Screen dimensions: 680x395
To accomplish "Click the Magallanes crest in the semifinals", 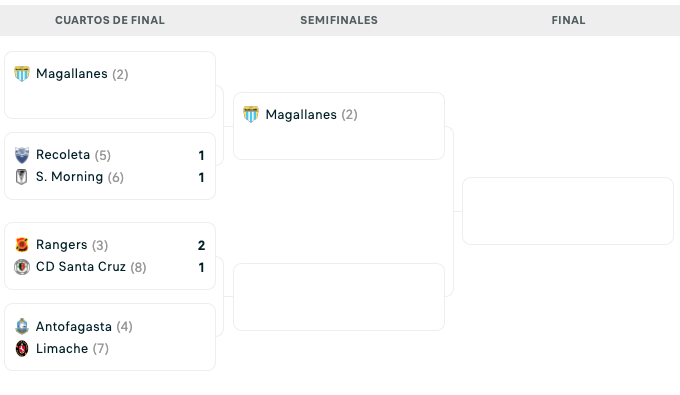I will click(x=251, y=114).
